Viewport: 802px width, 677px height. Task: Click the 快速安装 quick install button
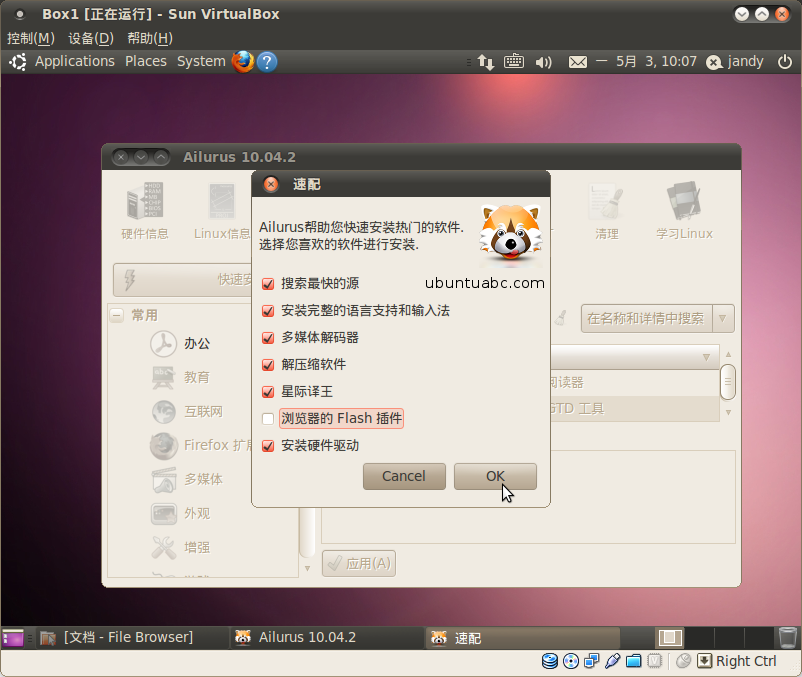pos(183,280)
